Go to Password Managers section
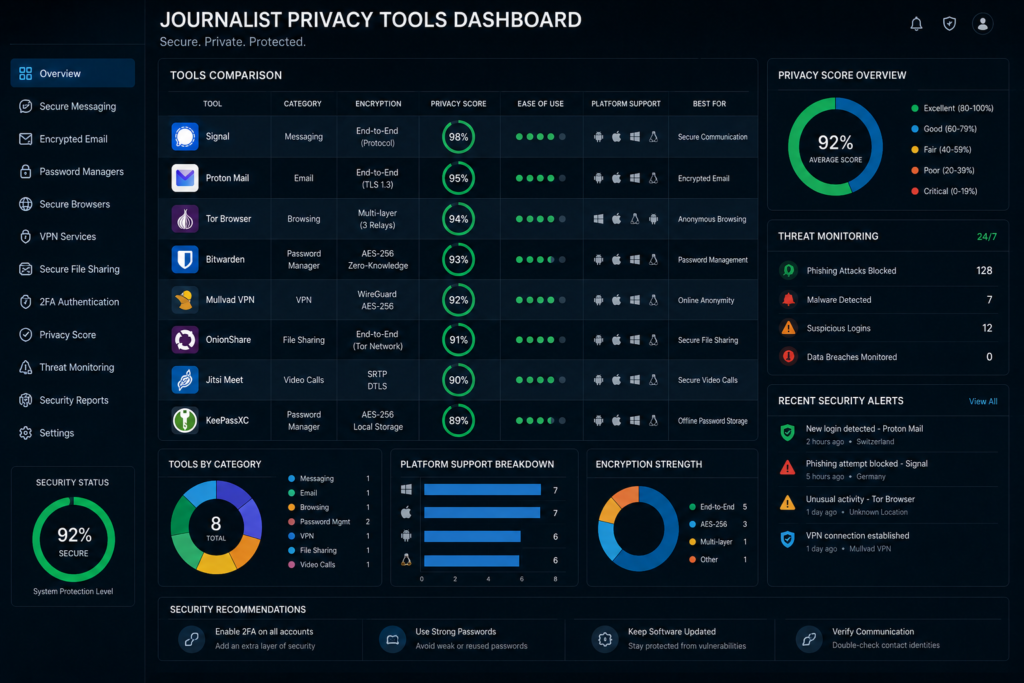The width and height of the screenshot is (1024, 683). (x=72, y=171)
